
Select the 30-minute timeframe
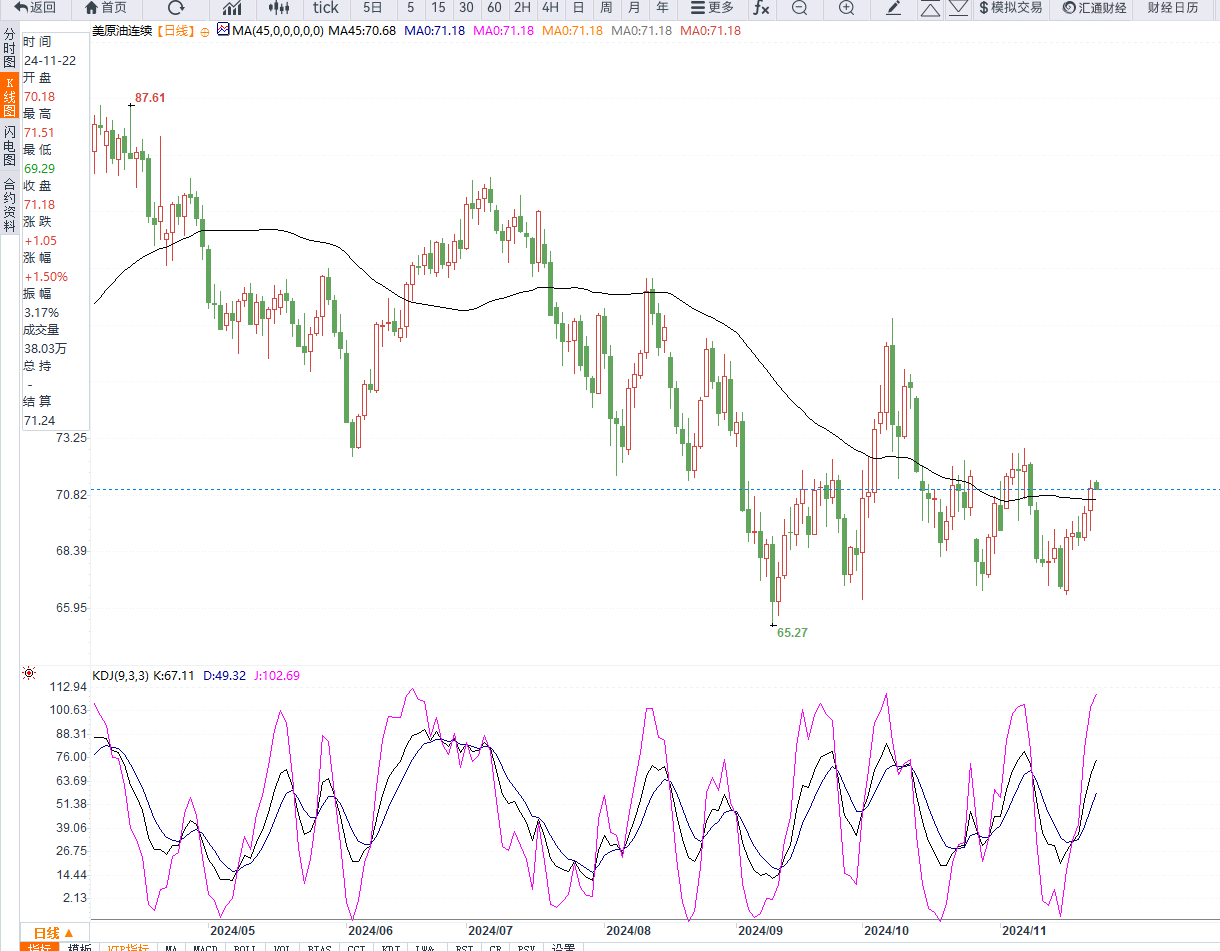point(466,8)
